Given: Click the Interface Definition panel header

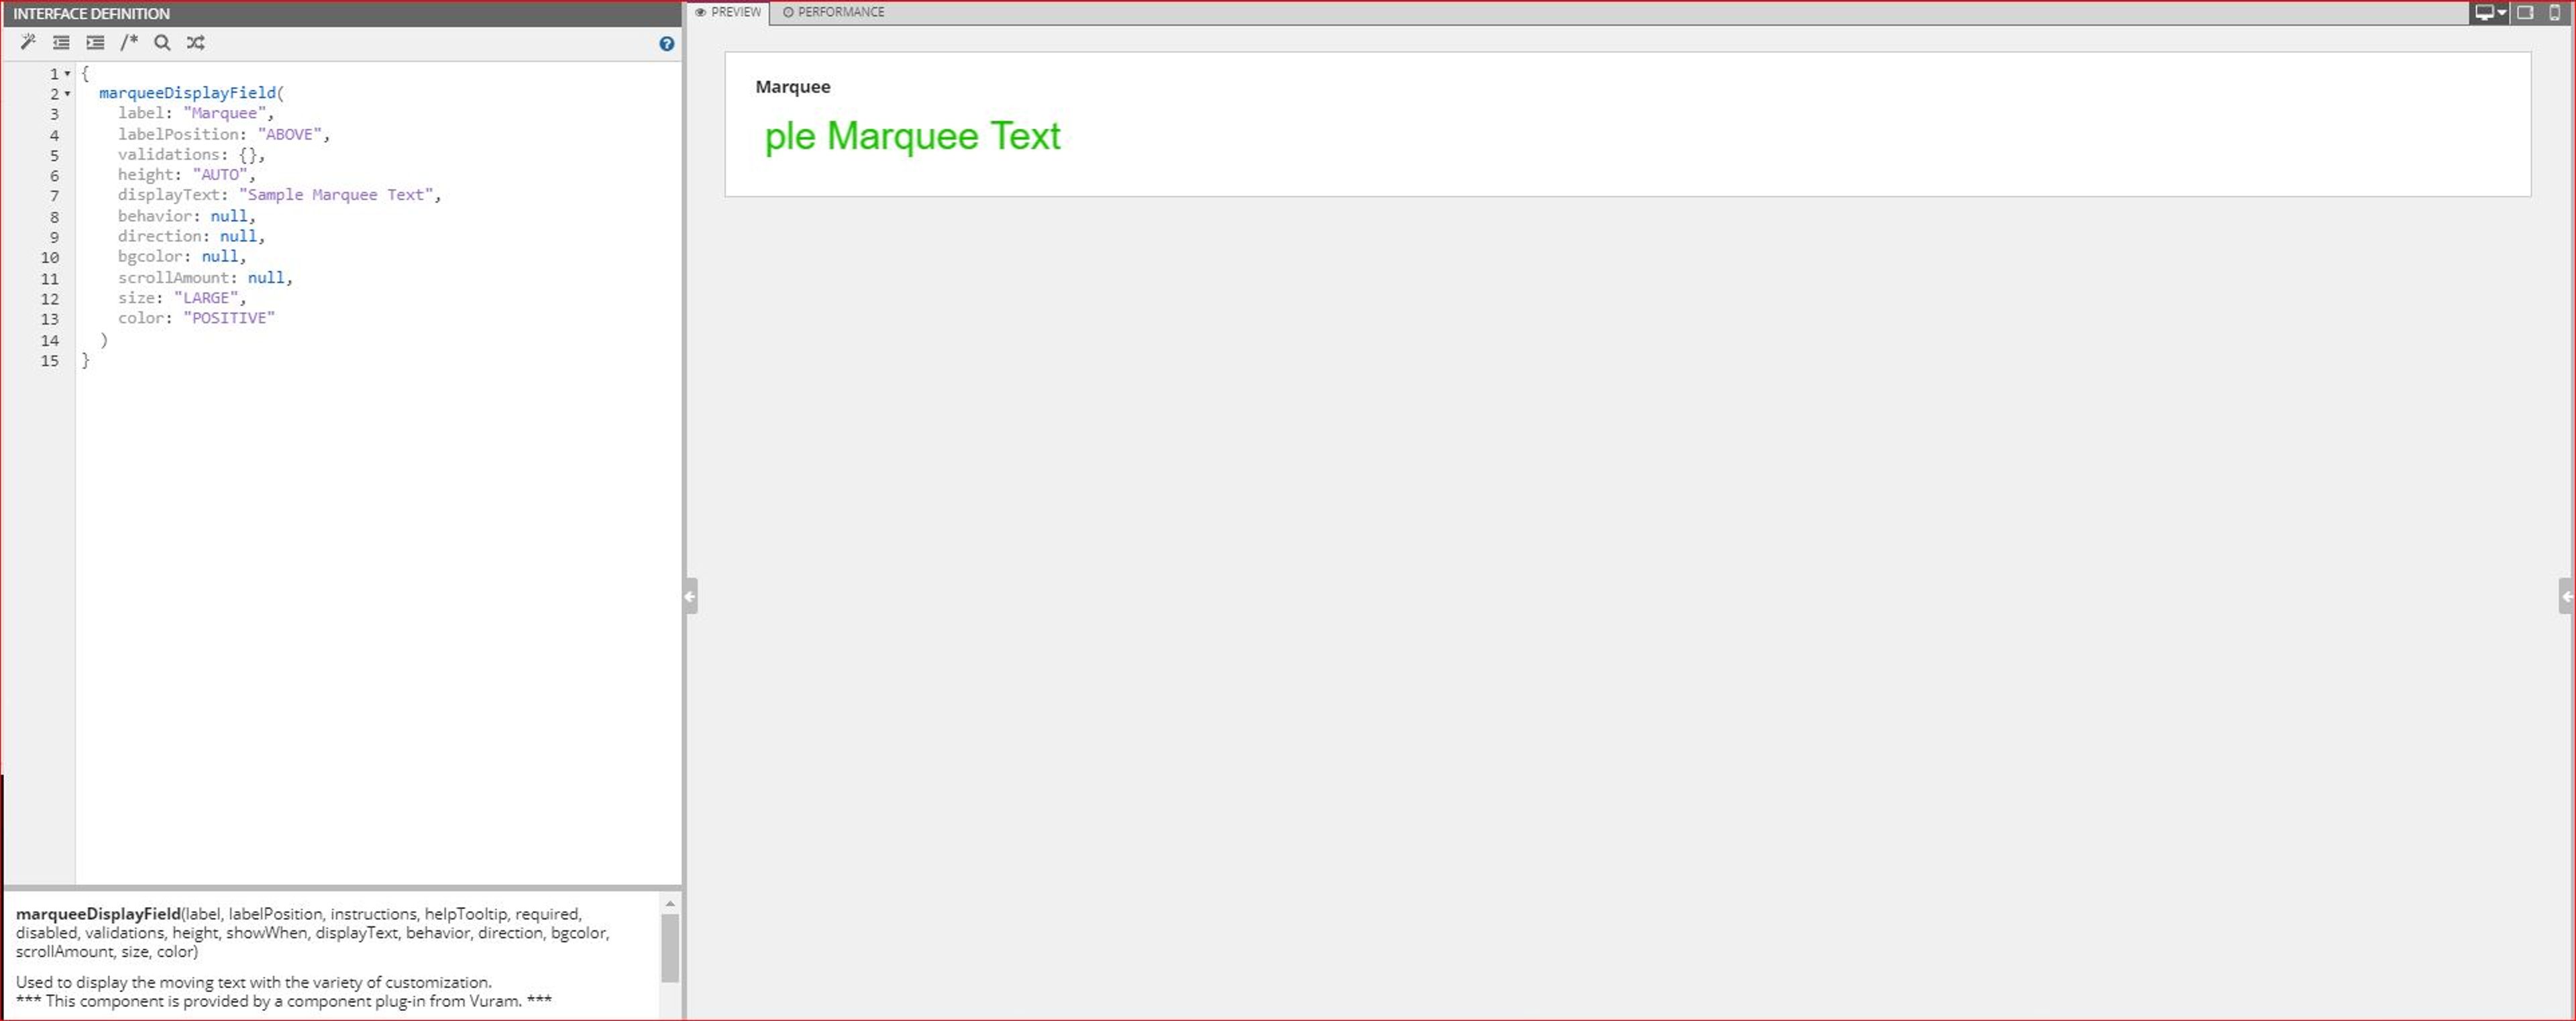Looking at the screenshot, I should (341, 13).
